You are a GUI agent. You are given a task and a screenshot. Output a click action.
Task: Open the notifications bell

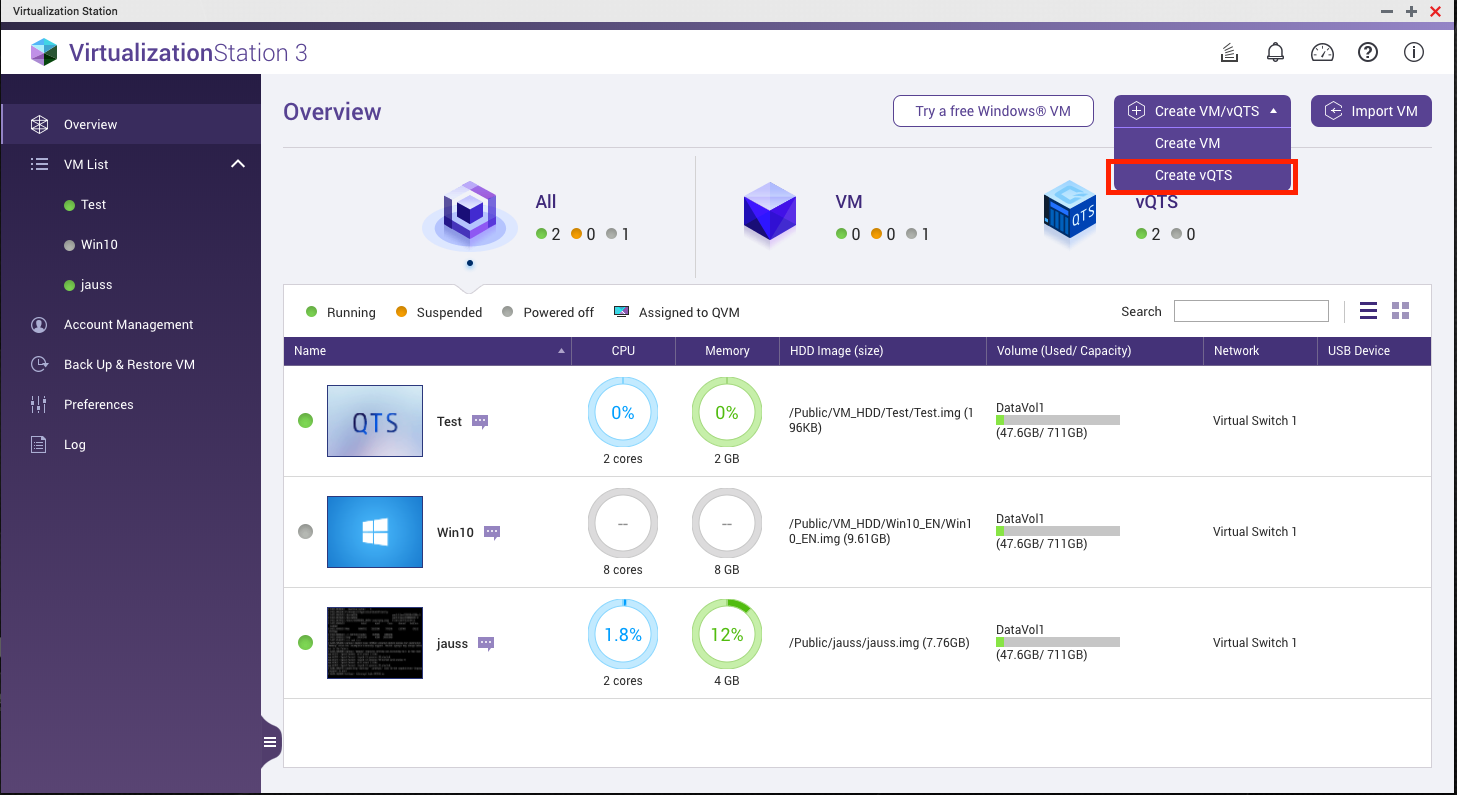point(1276,53)
